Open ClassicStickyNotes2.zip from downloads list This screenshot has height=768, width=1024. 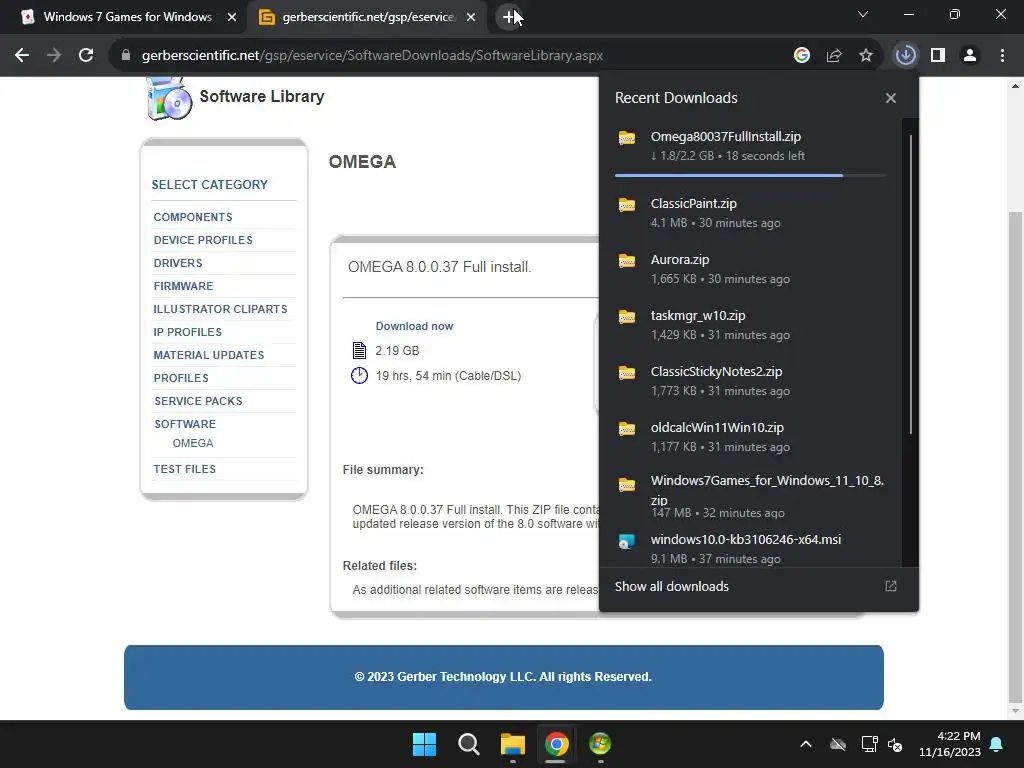point(750,381)
